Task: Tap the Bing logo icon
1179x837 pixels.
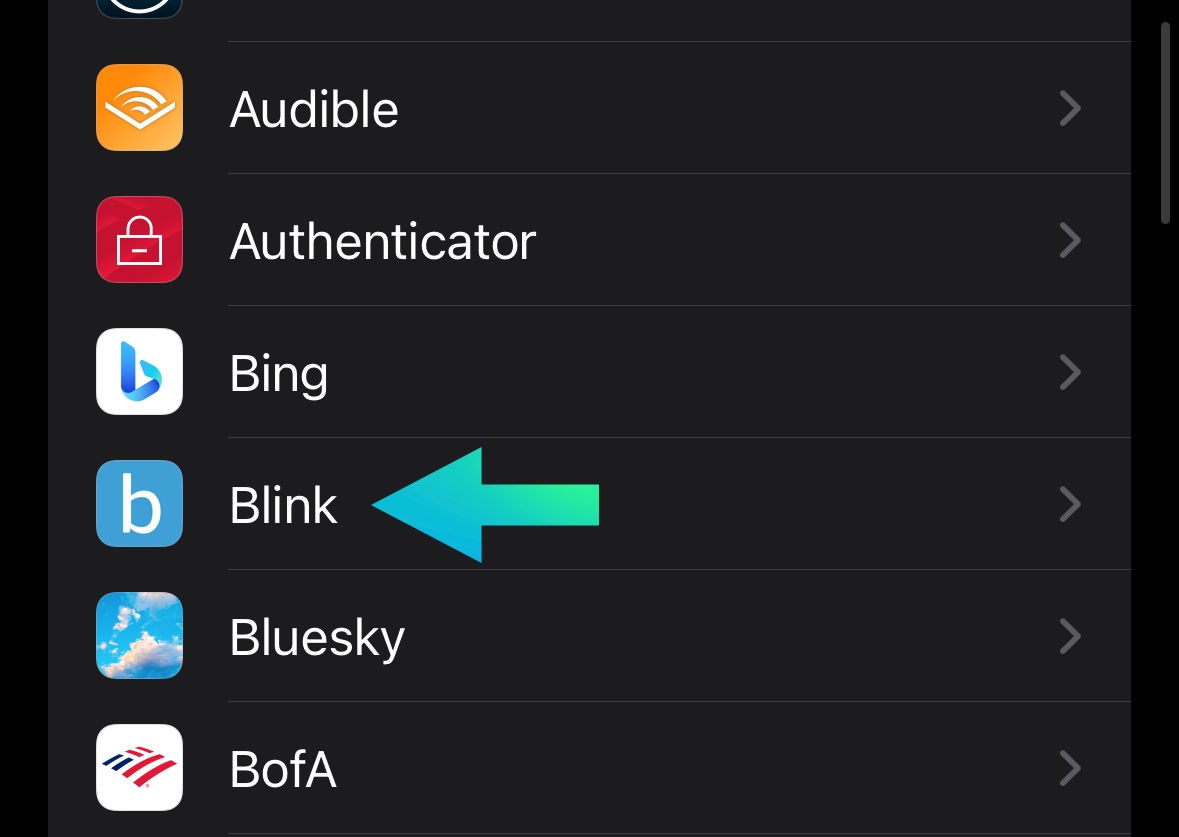Action: coord(139,372)
